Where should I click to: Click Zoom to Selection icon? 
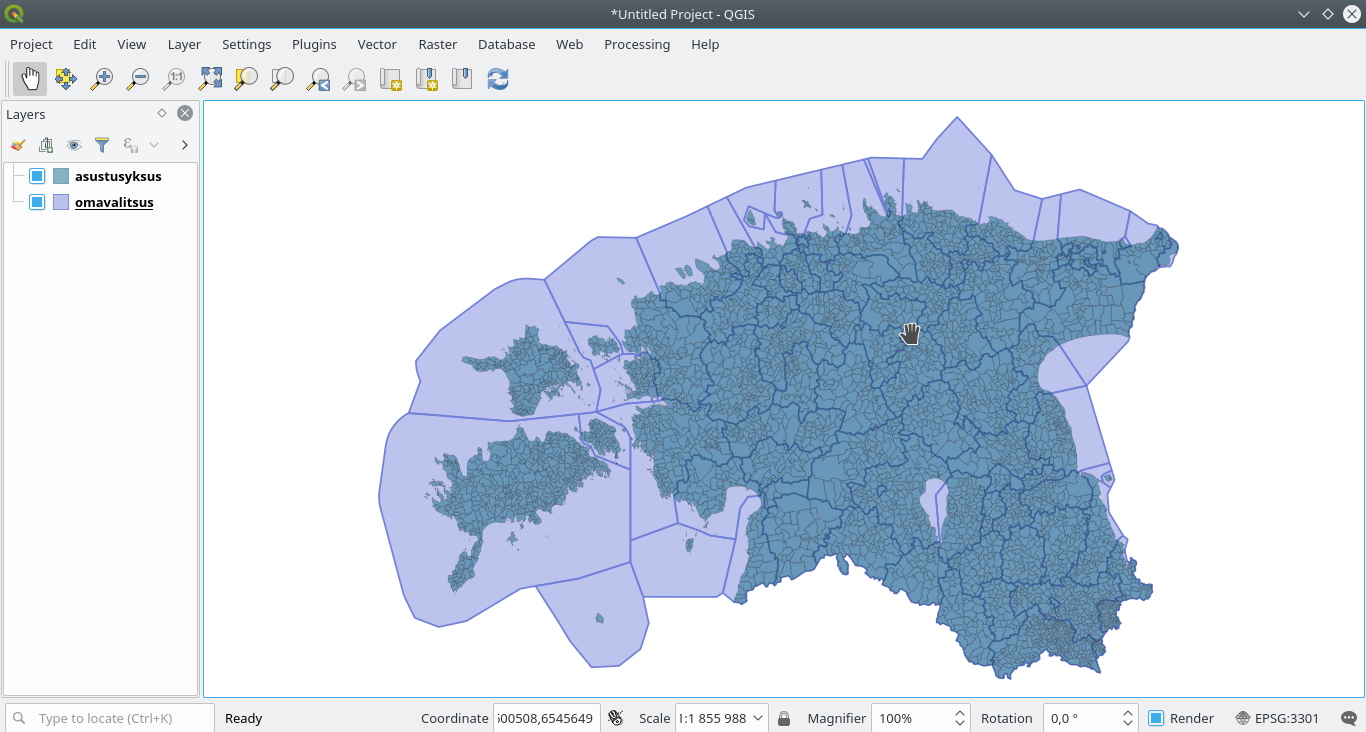point(246,78)
